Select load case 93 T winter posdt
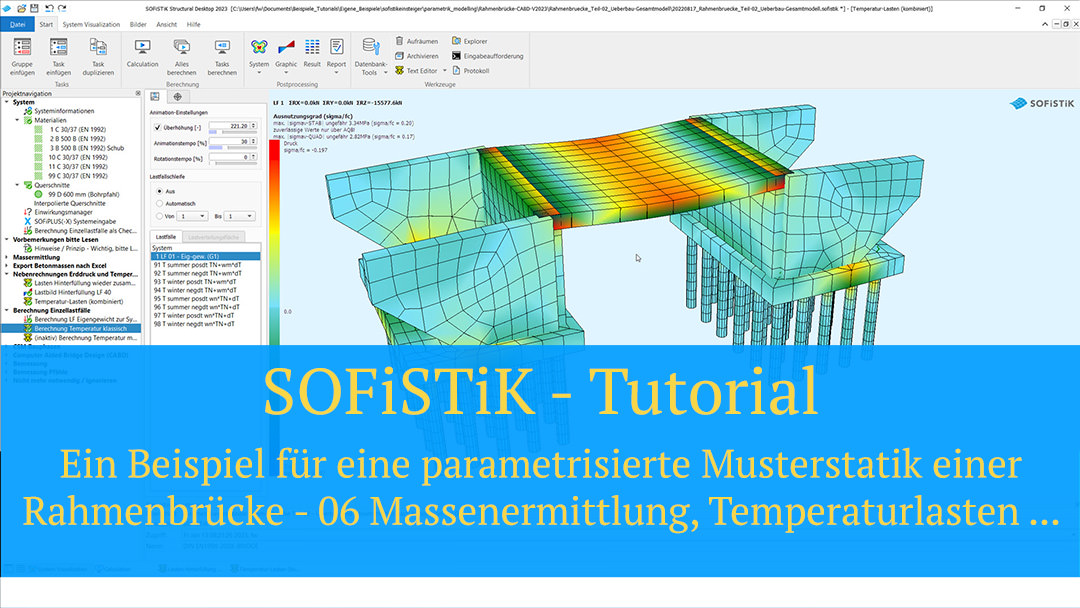1080x608 pixels. click(195, 282)
